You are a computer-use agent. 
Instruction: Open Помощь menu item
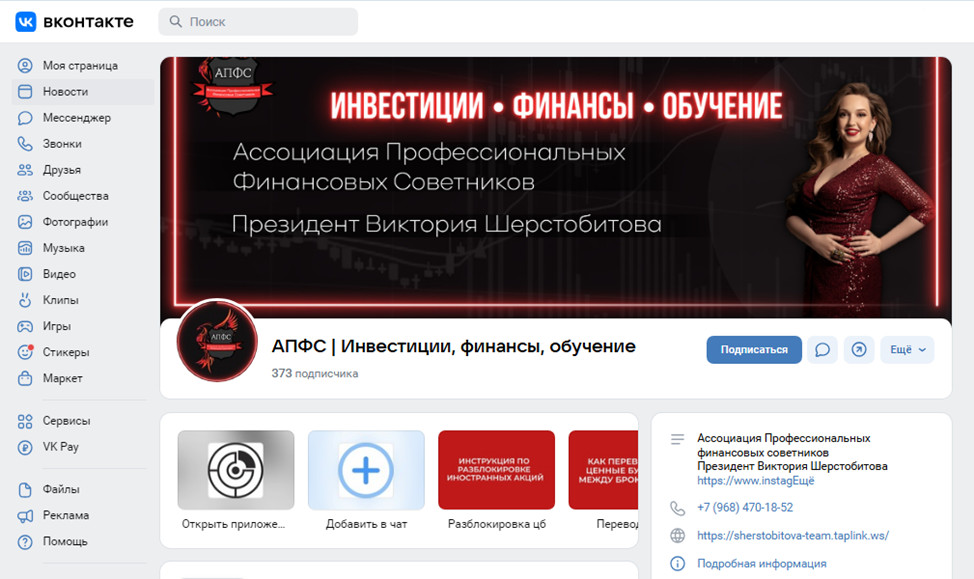(83, 542)
